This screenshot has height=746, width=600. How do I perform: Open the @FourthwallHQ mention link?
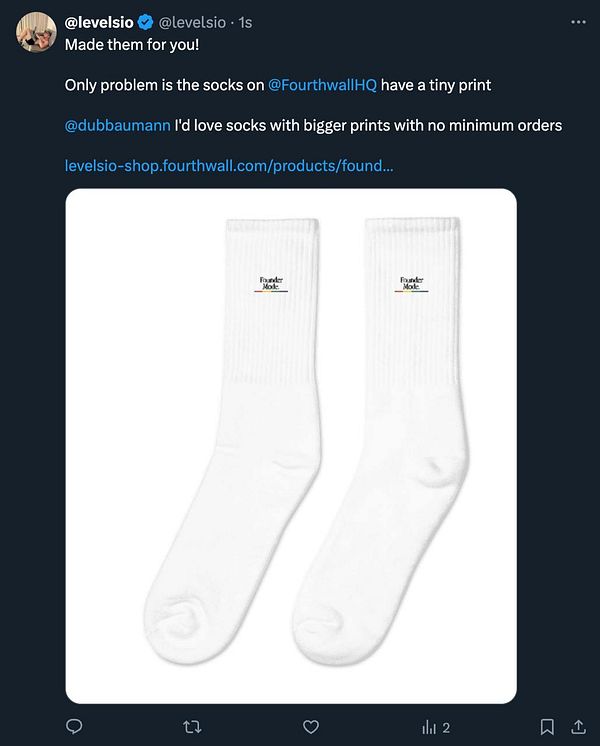pos(322,85)
